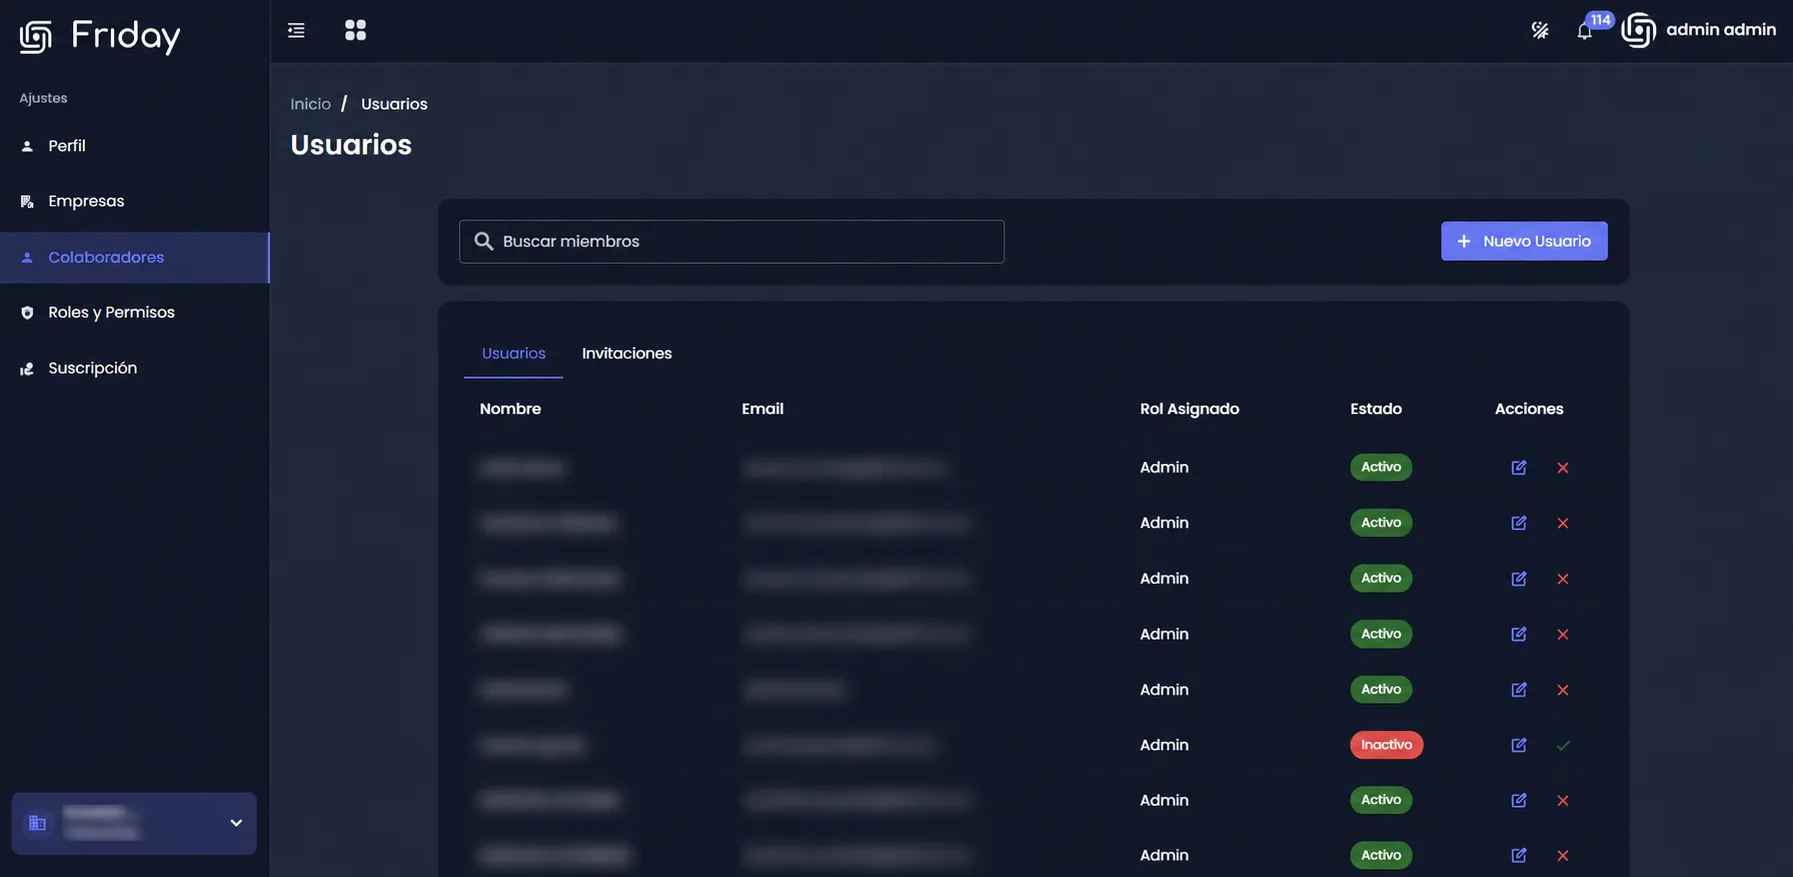Open the apps grid icon in the top bar
The image size is (1793, 877).
coord(355,30)
